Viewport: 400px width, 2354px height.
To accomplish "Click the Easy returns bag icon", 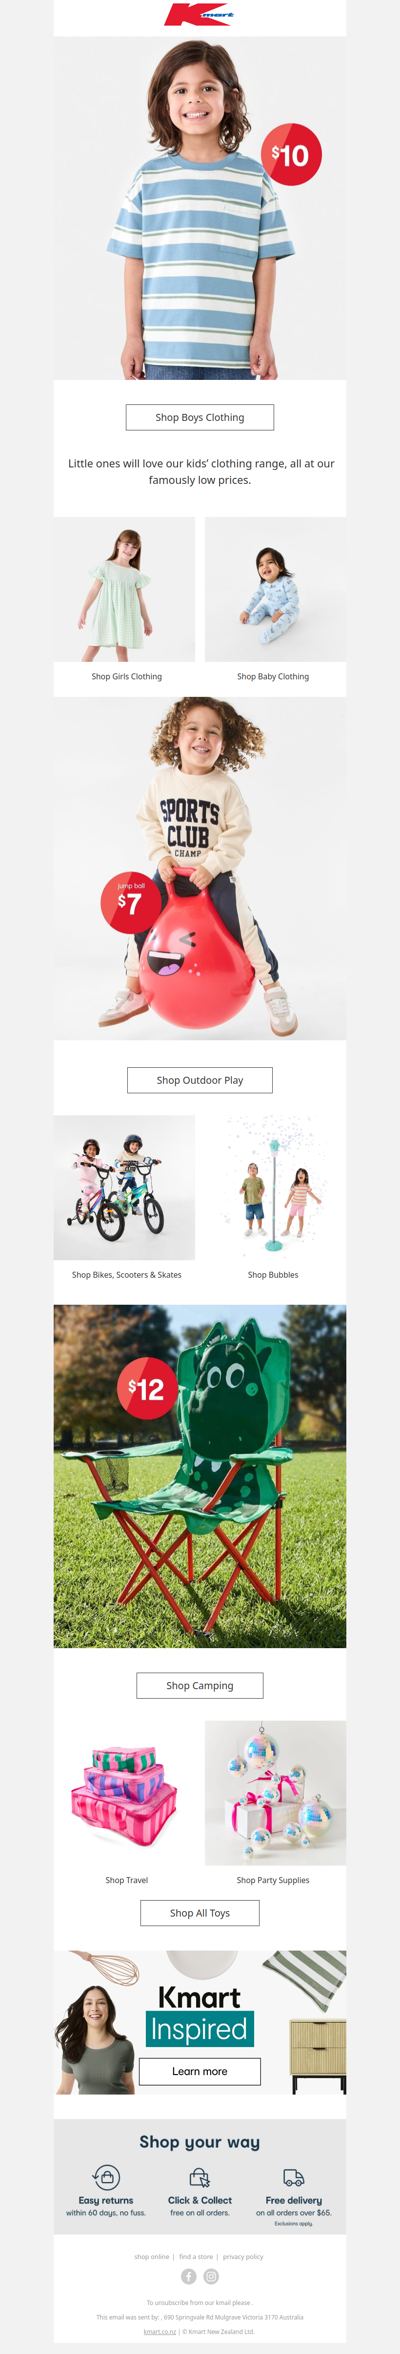I will 106,2177.
